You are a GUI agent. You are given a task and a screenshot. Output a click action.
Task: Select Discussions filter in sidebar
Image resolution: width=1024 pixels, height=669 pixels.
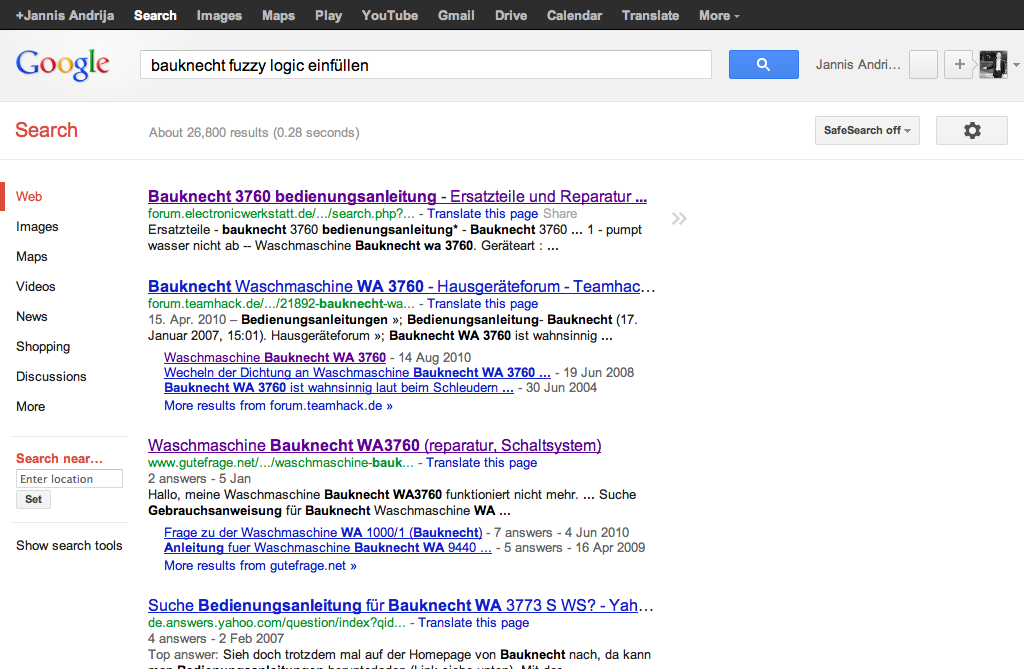click(51, 376)
